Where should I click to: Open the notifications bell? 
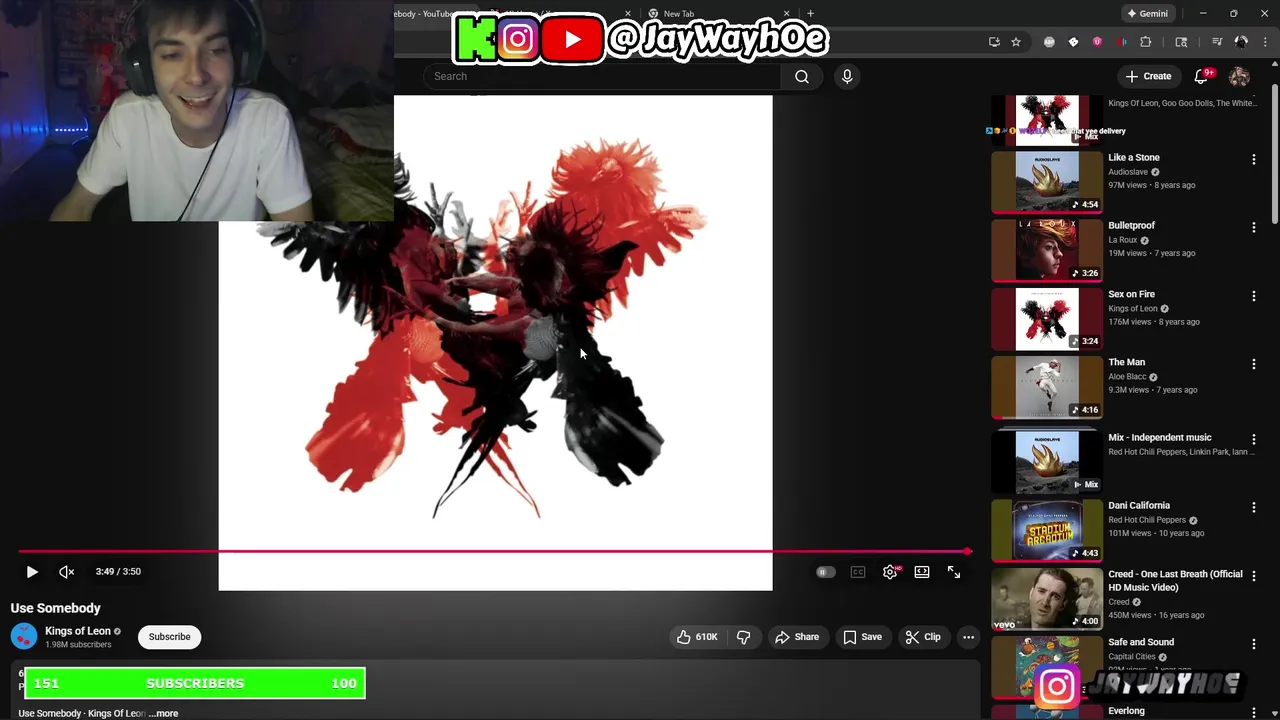[1202, 76]
